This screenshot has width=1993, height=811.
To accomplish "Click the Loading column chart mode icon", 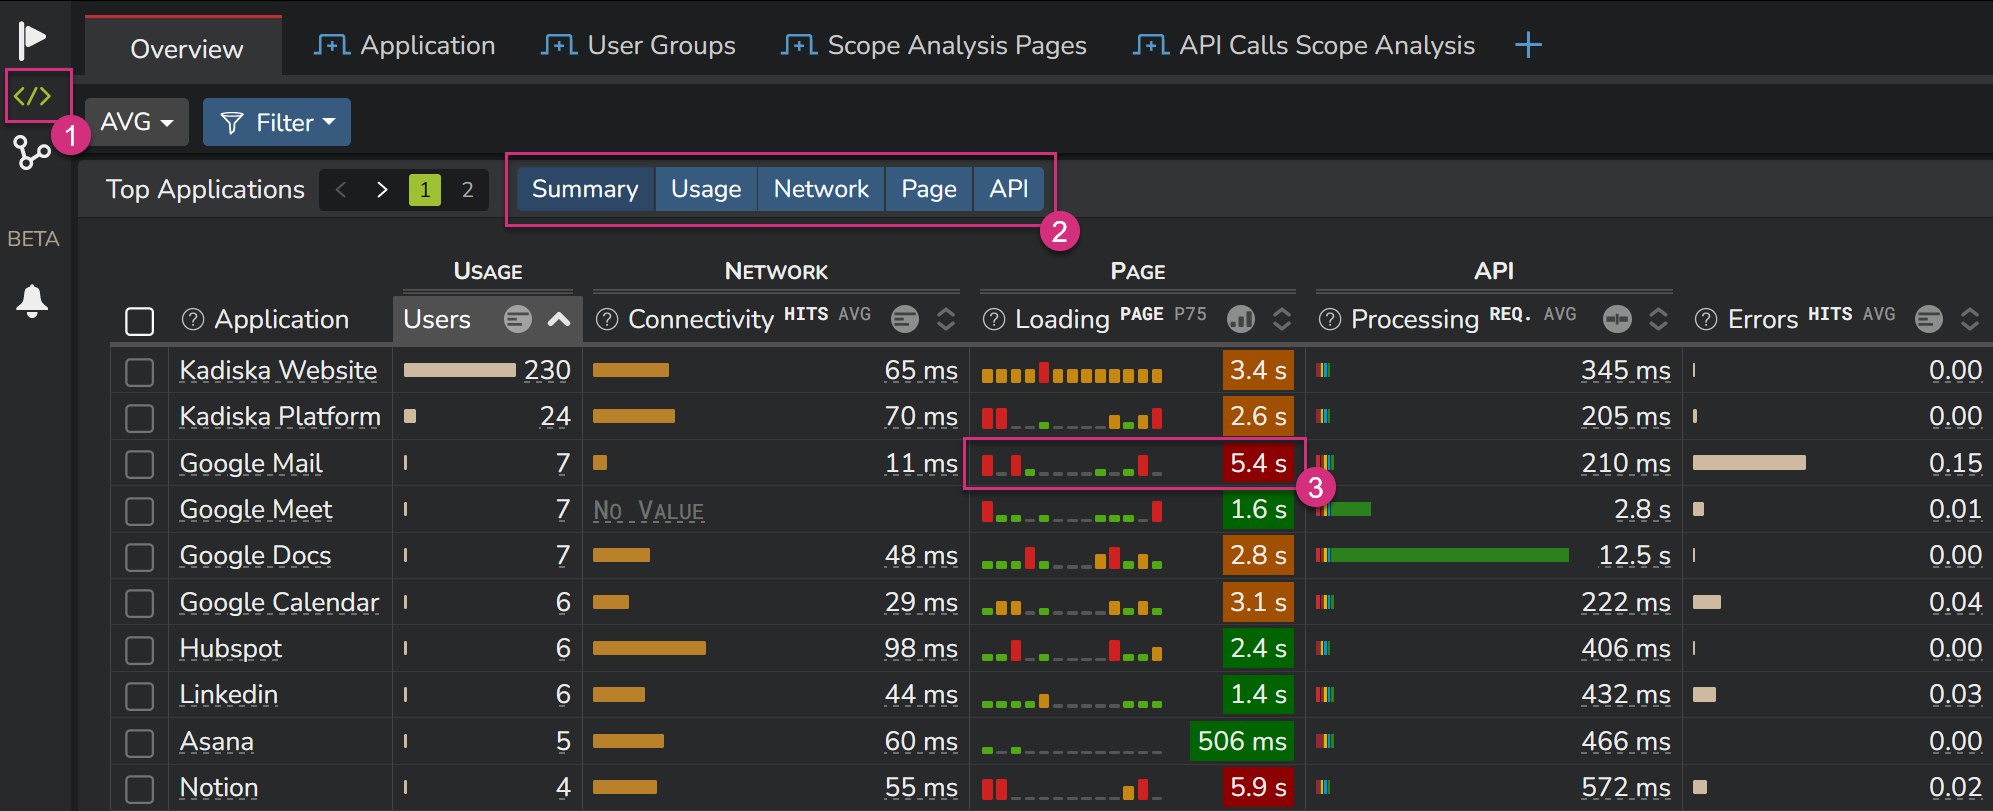I will 1241,319.
